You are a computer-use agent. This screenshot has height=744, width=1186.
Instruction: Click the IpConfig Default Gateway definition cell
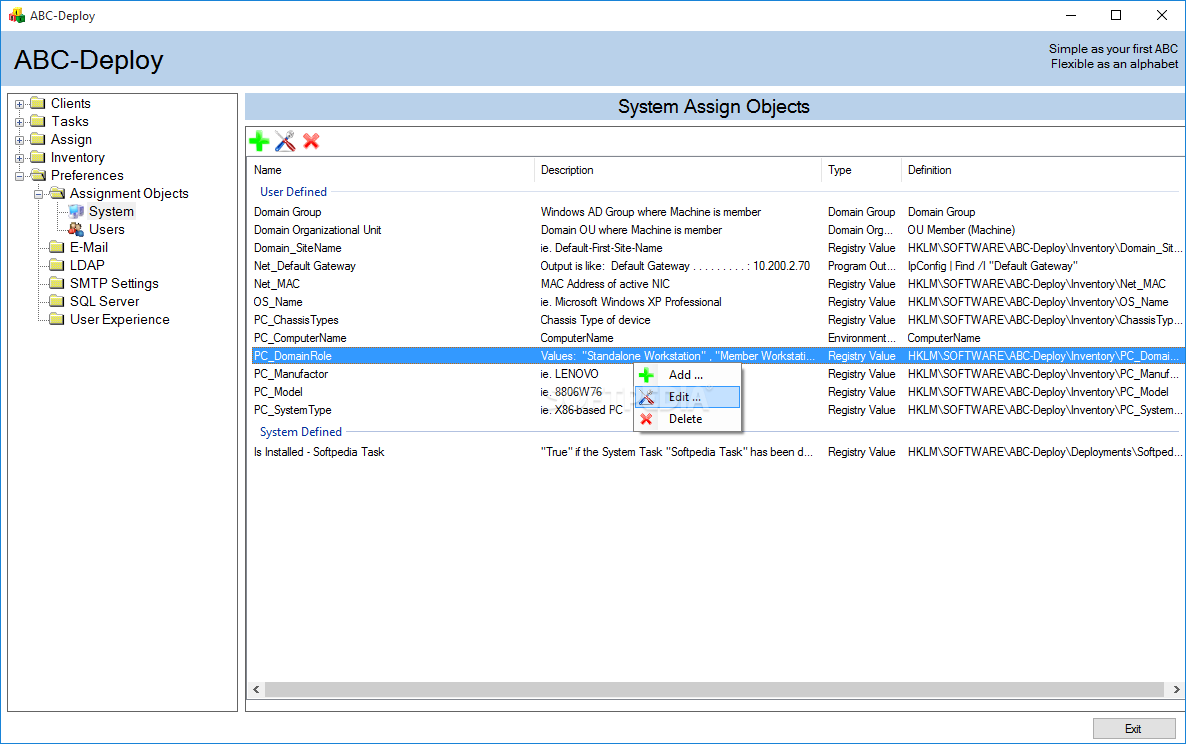pos(992,266)
